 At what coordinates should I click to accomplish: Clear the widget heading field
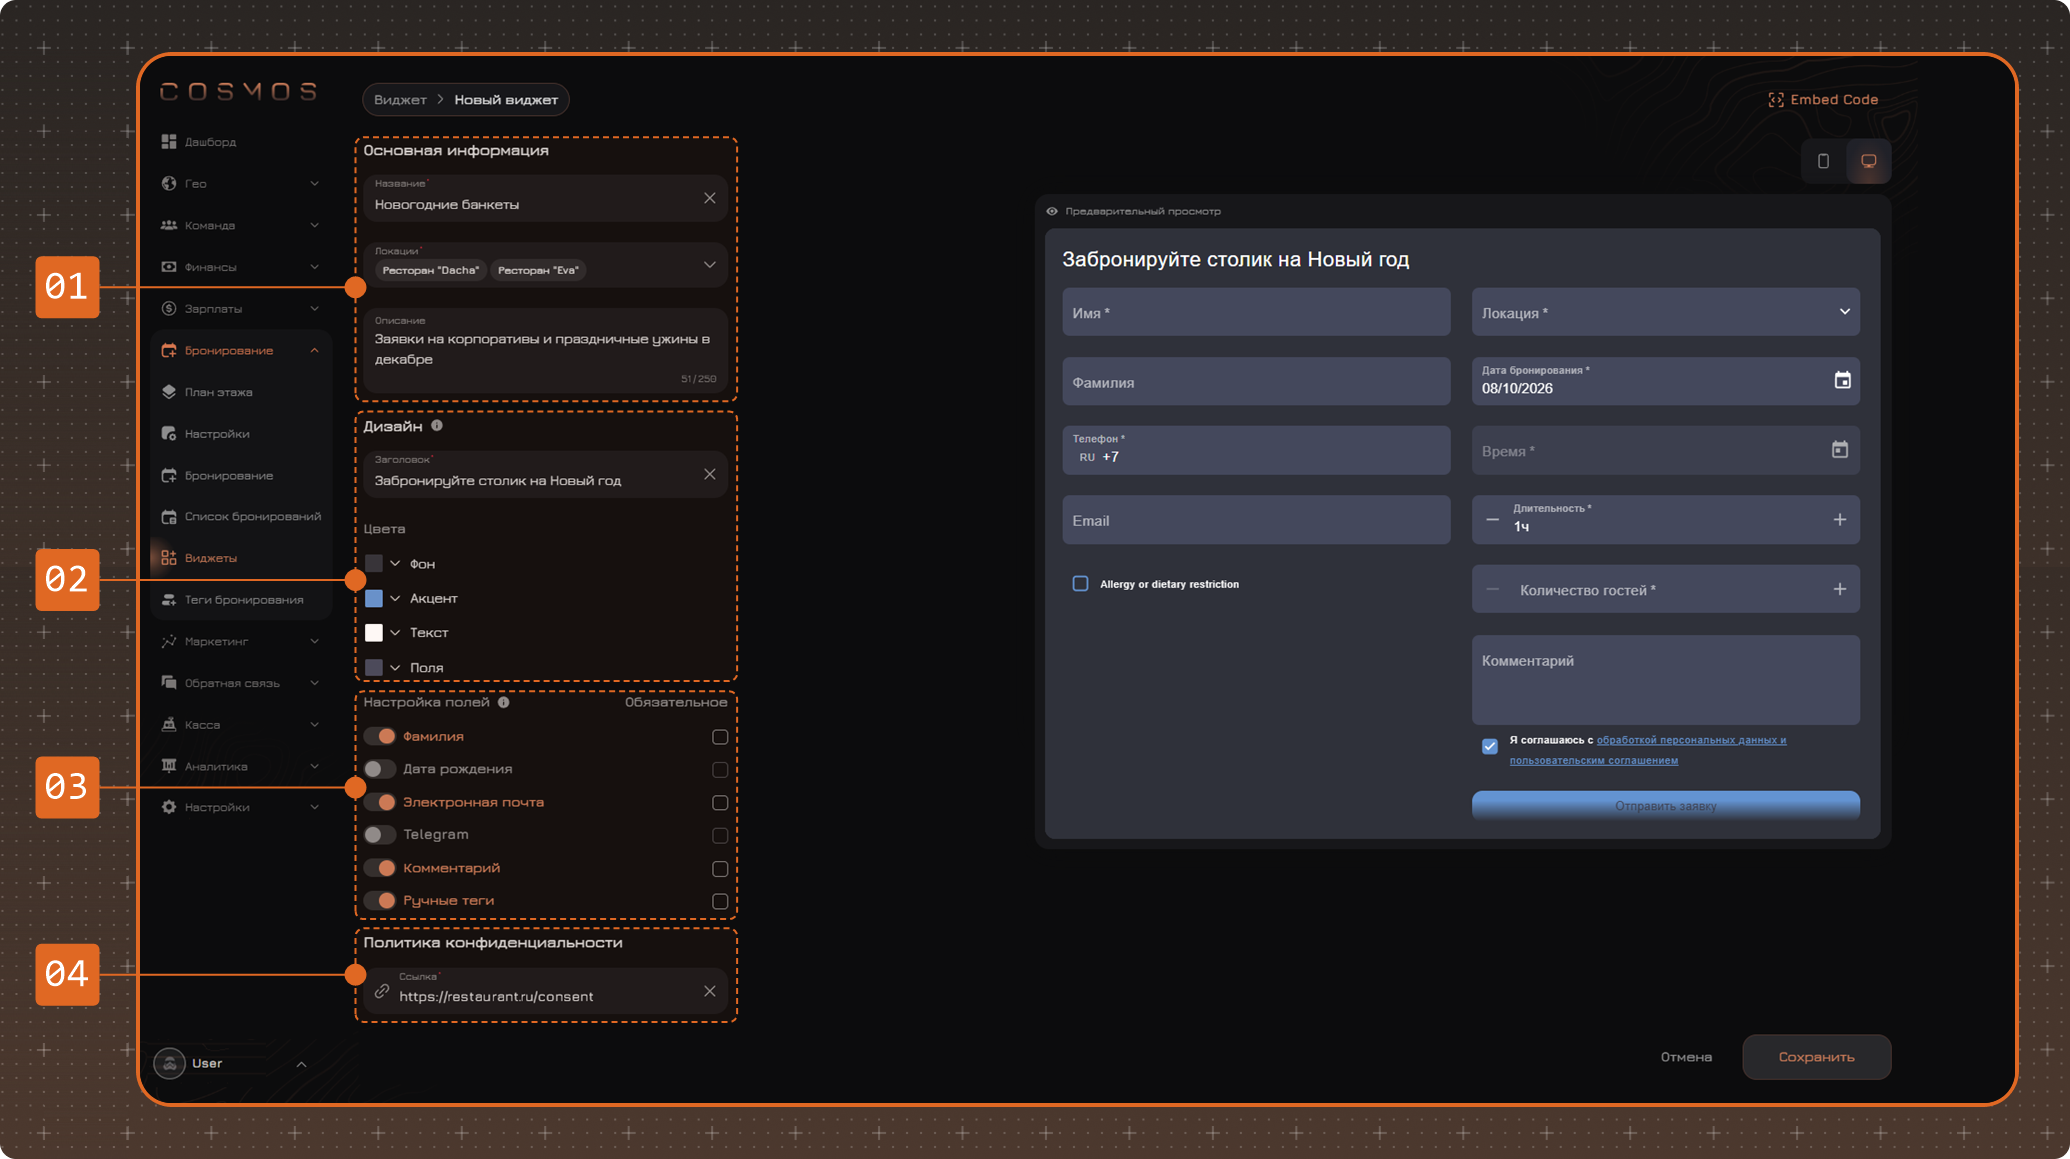point(709,474)
